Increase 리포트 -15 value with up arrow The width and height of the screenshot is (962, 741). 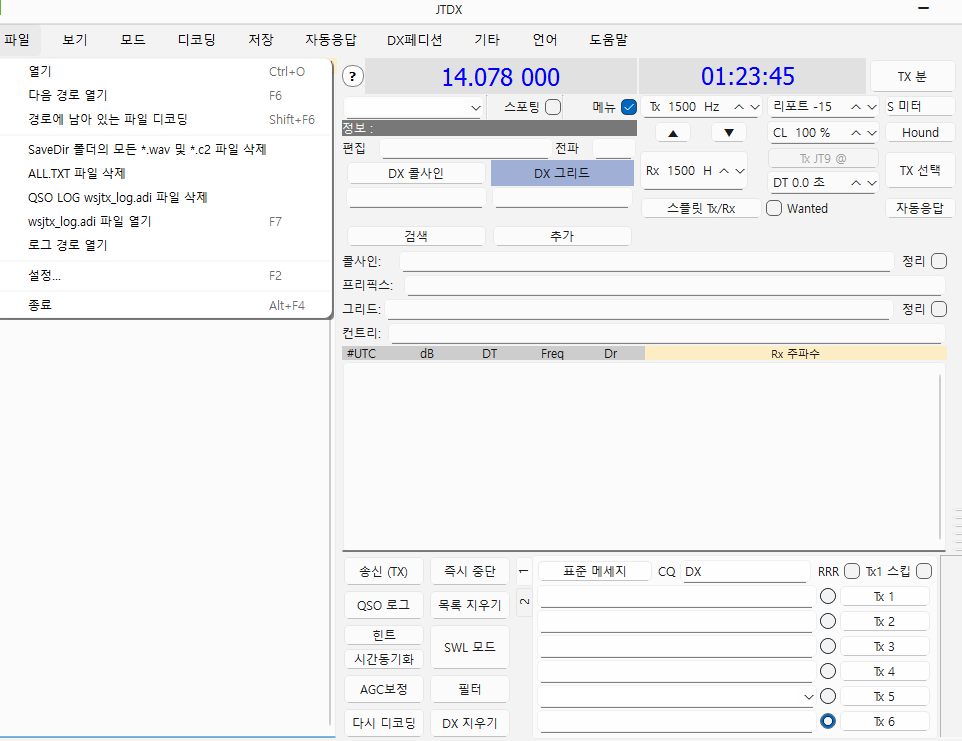(856, 107)
